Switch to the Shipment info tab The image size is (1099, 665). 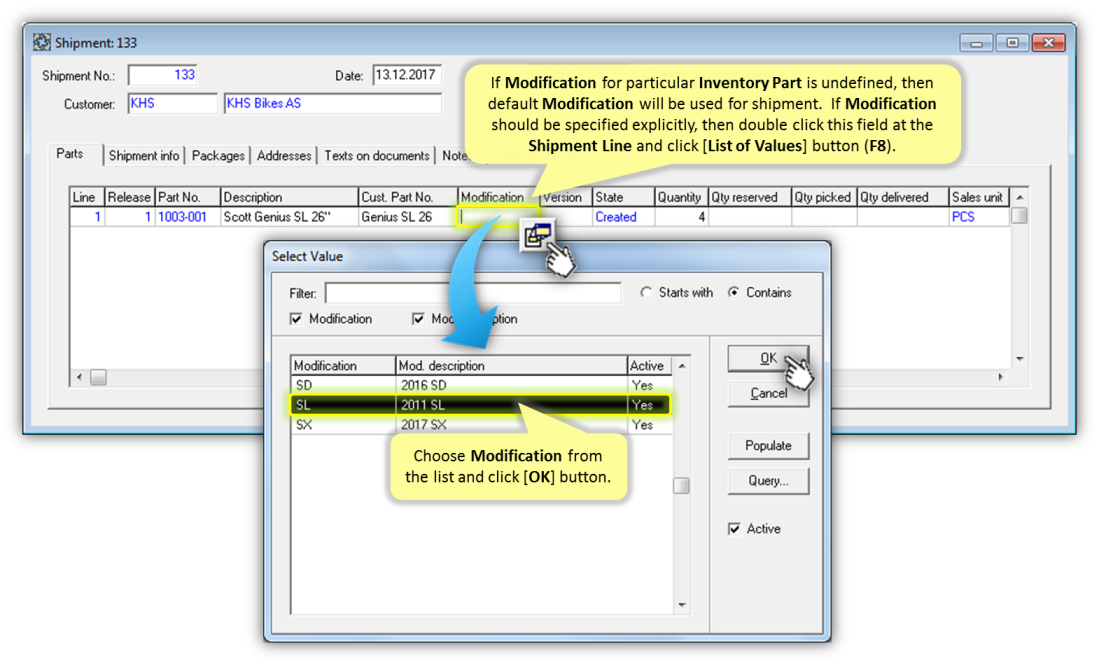point(144,156)
